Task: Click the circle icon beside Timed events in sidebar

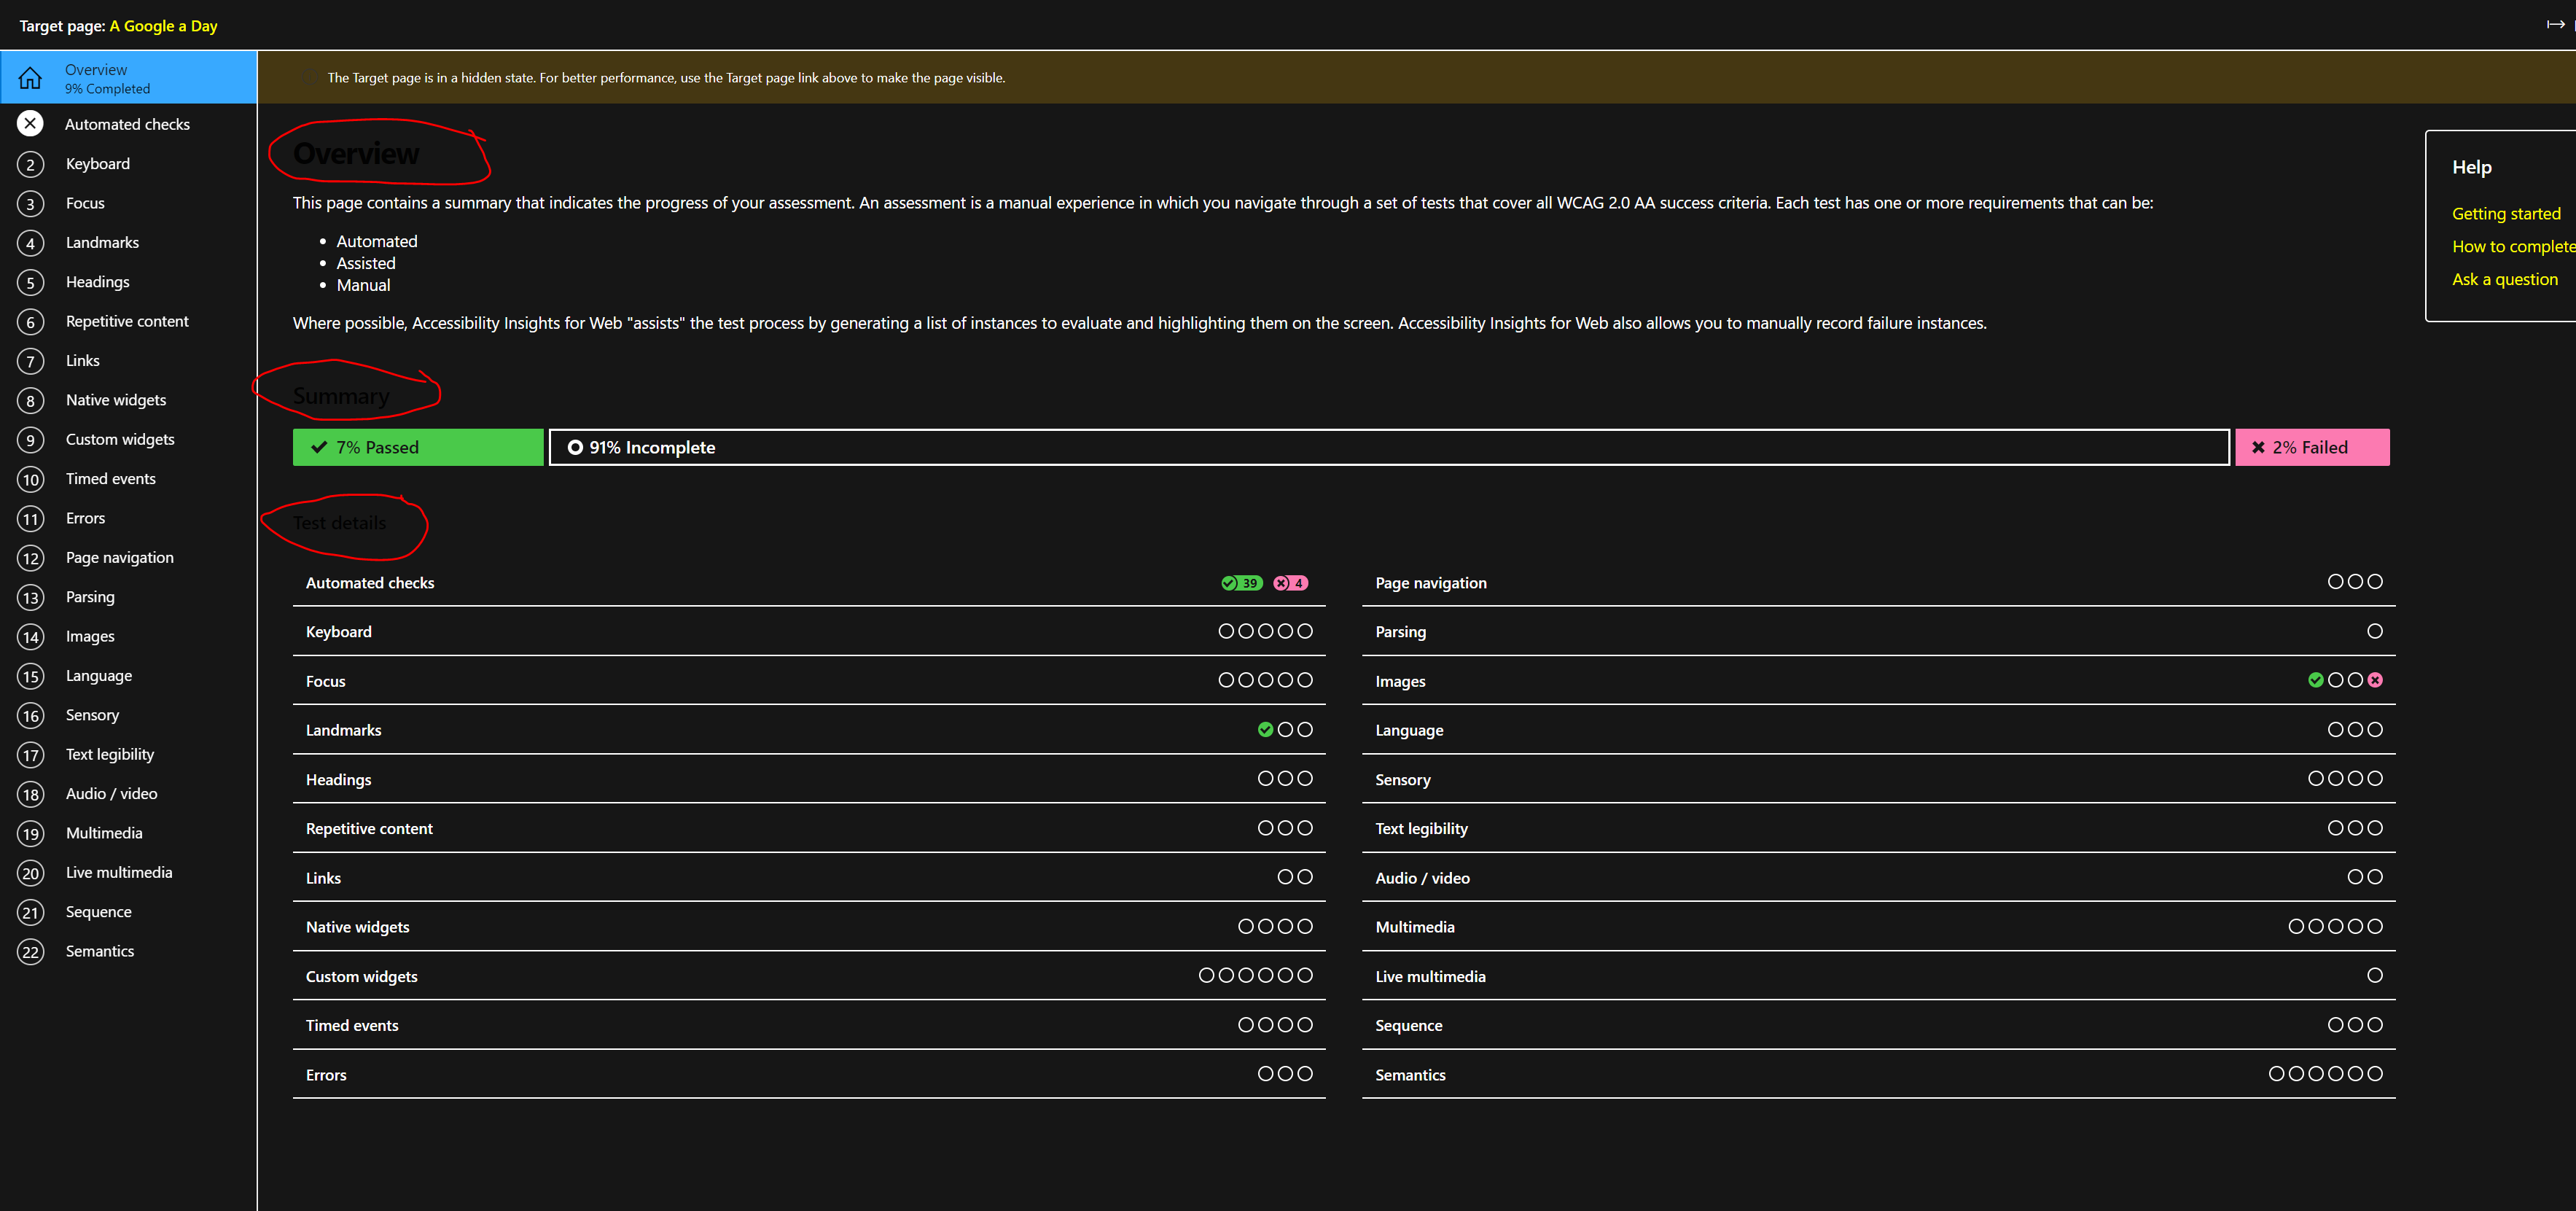Action: 30,479
